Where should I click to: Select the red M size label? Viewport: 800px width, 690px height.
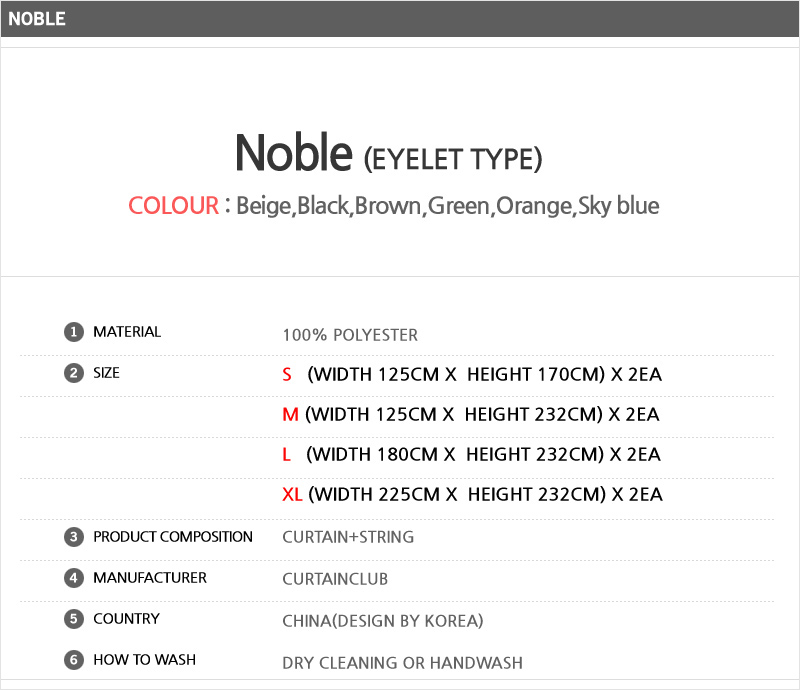point(290,415)
